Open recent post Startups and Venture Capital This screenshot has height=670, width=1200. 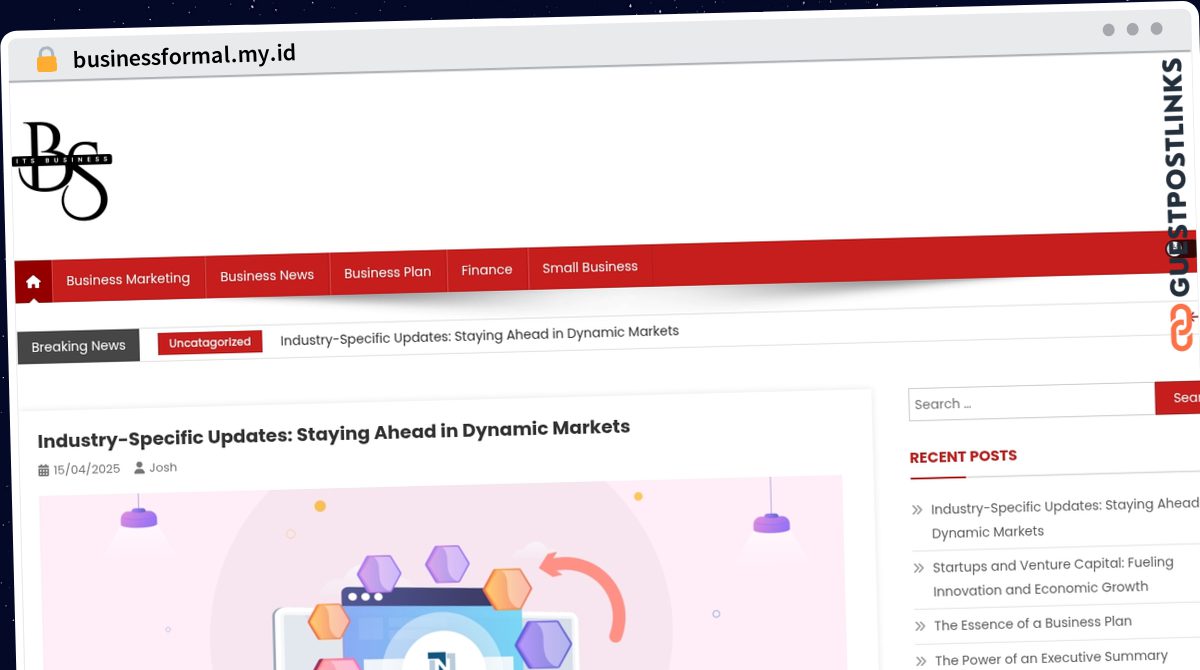pos(1053,577)
